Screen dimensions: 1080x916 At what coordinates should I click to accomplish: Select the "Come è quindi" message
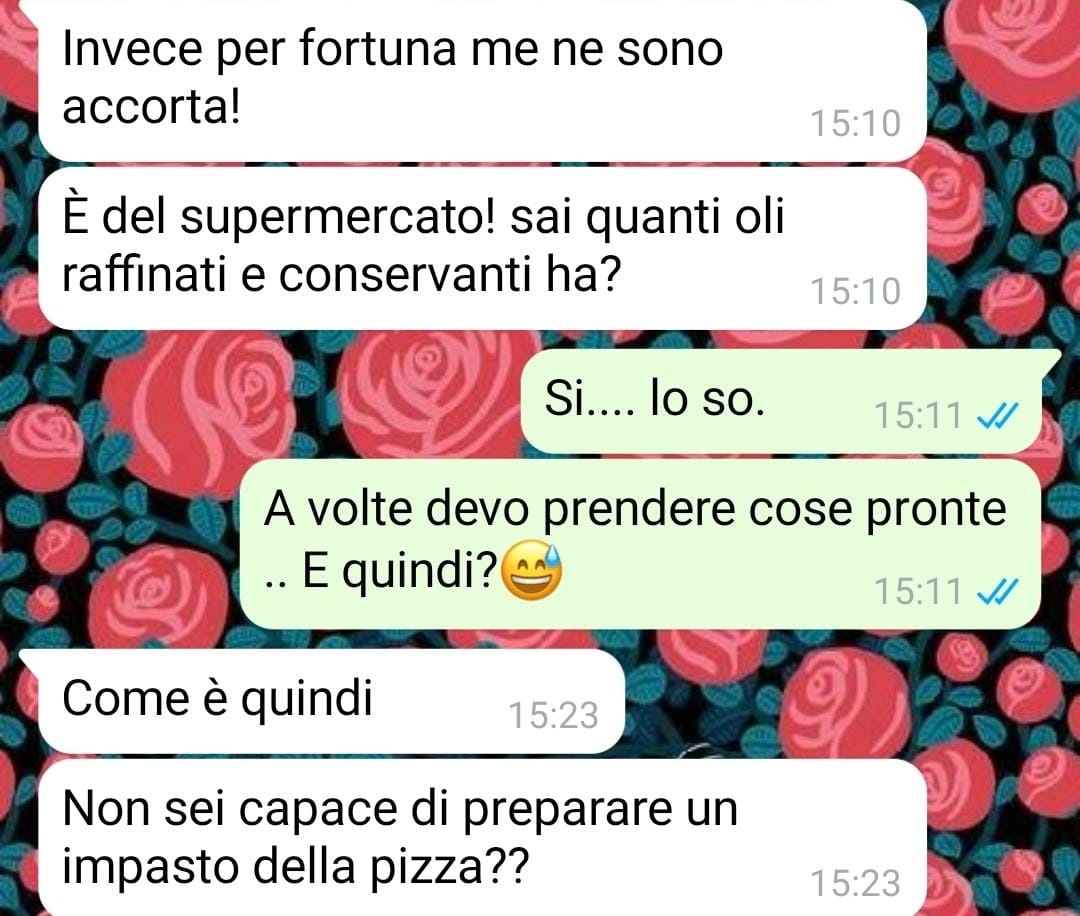click(x=331, y=701)
